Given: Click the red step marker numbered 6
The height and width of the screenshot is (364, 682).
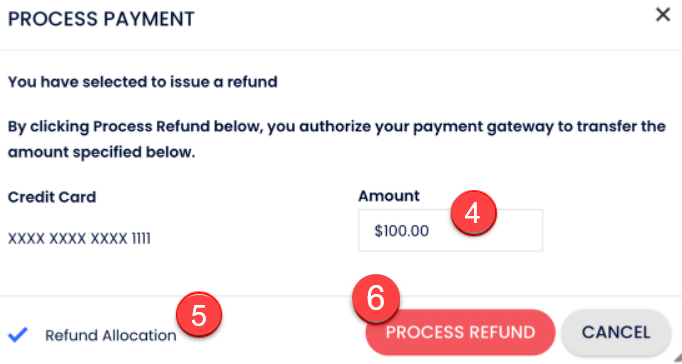Looking at the screenshot, I should point(376,298).
